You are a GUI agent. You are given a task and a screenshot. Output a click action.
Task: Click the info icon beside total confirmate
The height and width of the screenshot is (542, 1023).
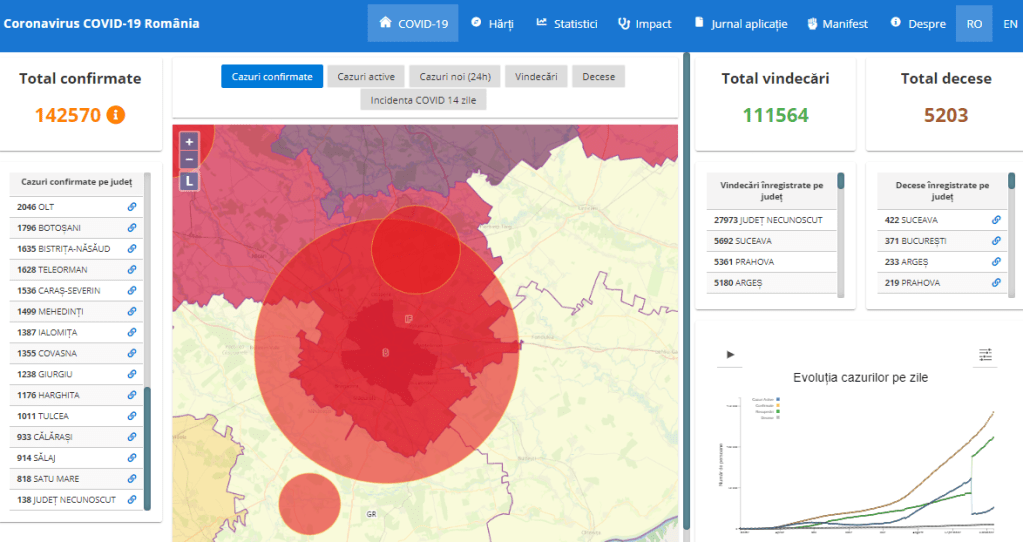(x=116, y=115)
